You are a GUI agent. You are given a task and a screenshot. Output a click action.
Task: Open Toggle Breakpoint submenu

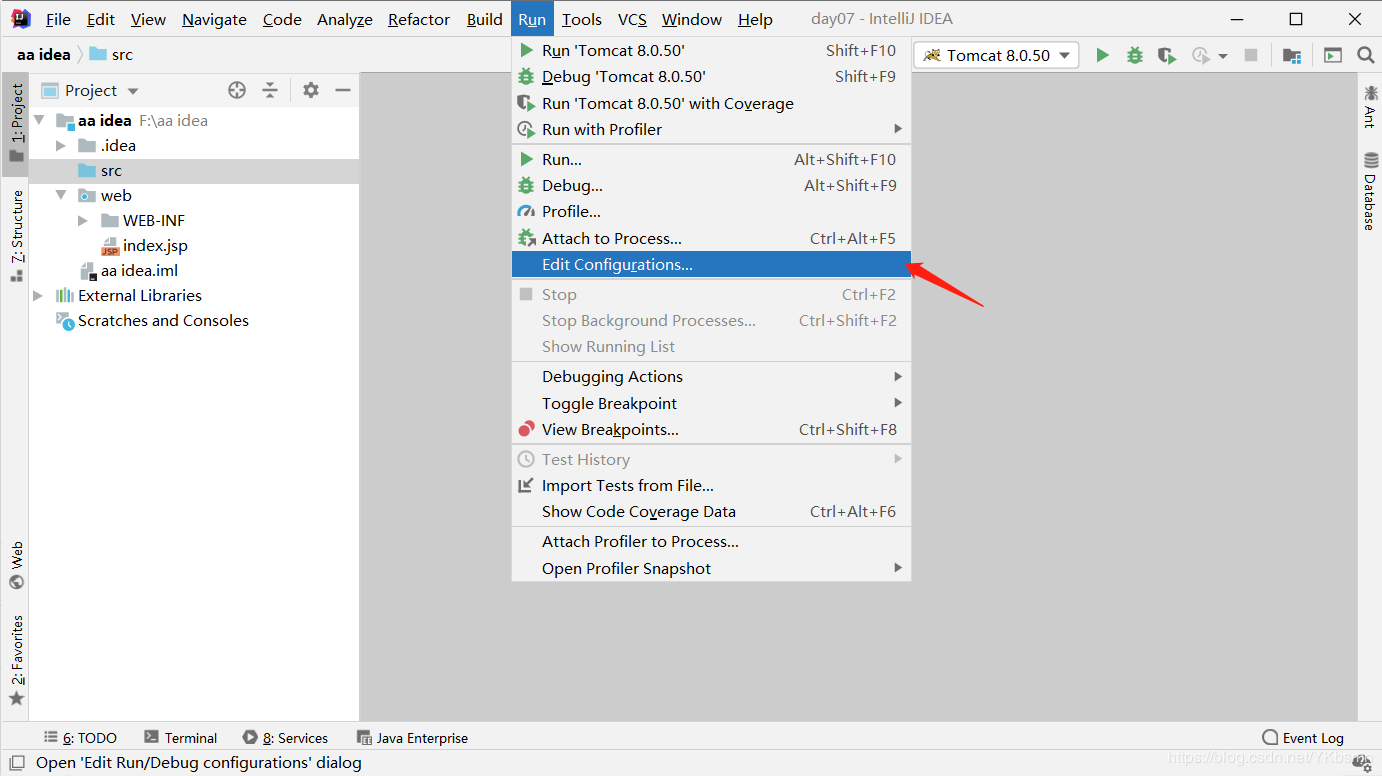pyautogui.click(x=711, y=403)
